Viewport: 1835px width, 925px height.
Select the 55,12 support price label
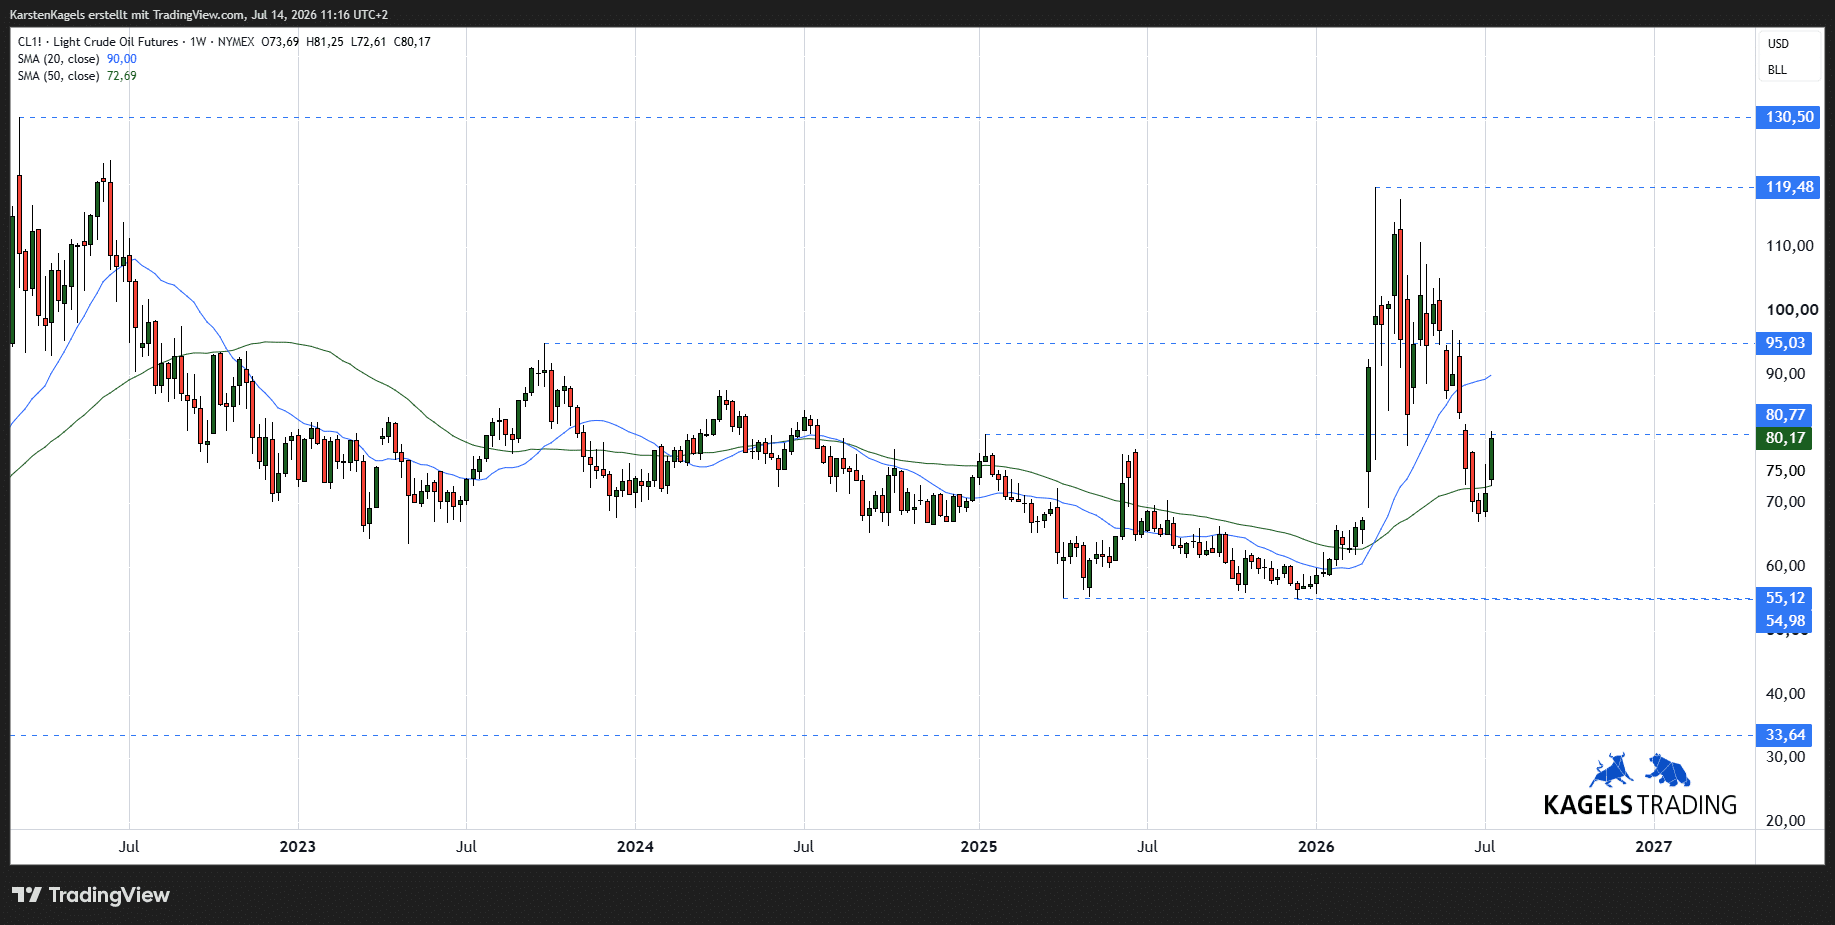tap(1784, 598)
